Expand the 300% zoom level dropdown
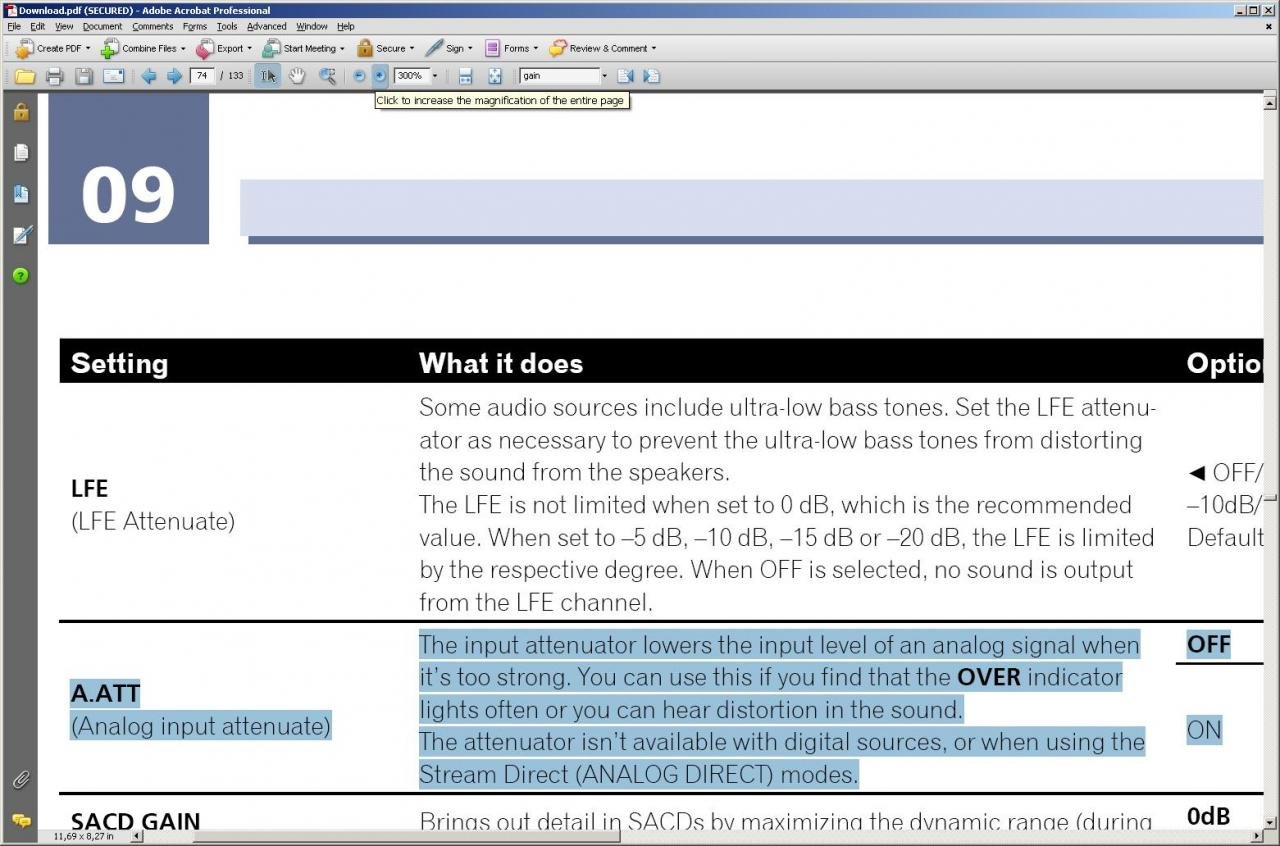Screen dimensions: 1280x846 tap(435, 76)
